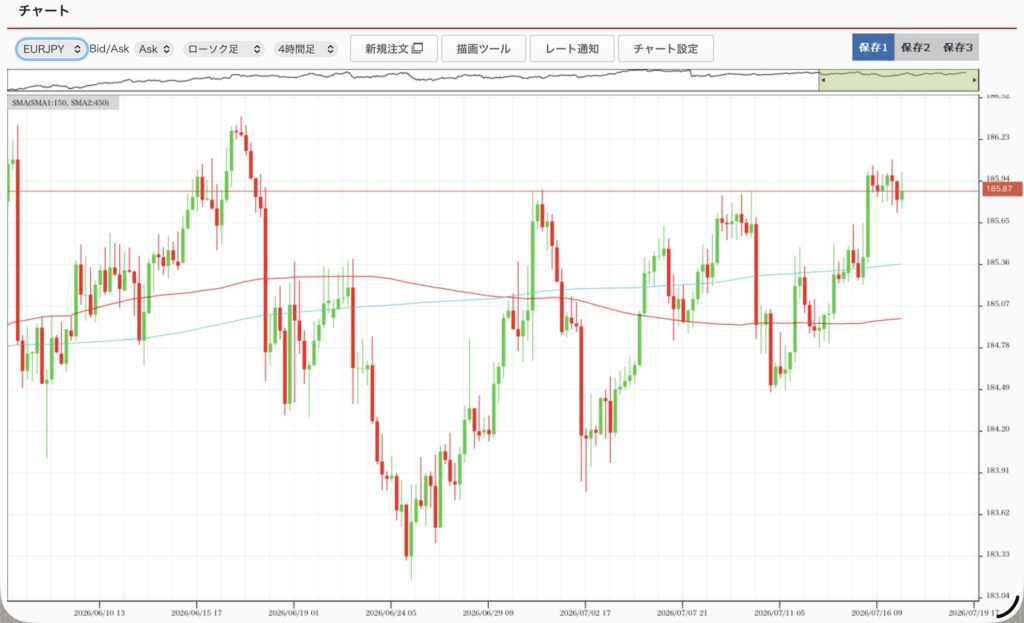Click the 186.23 price axis label

click(997, 137)
